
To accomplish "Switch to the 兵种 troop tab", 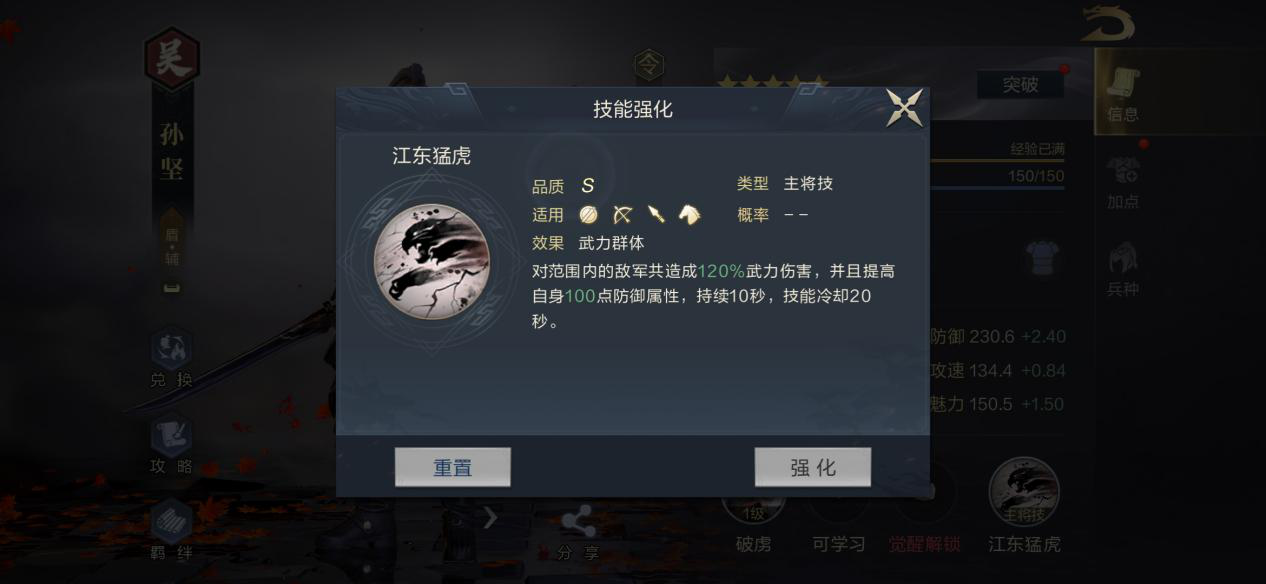I will point(1123,270).
